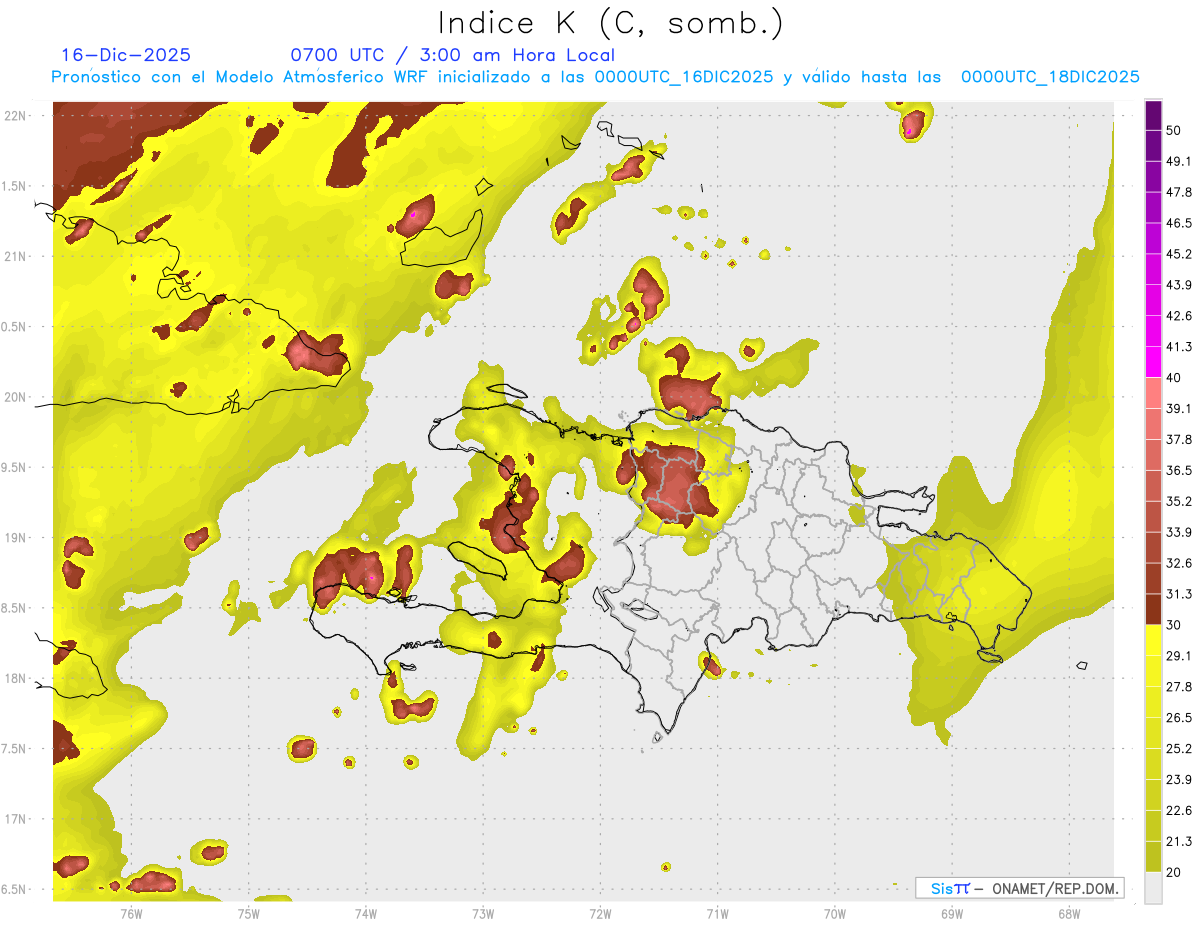1200x927 pixels.
Task: Click the 21N latitude label
Action: click(x=16, y=256)
